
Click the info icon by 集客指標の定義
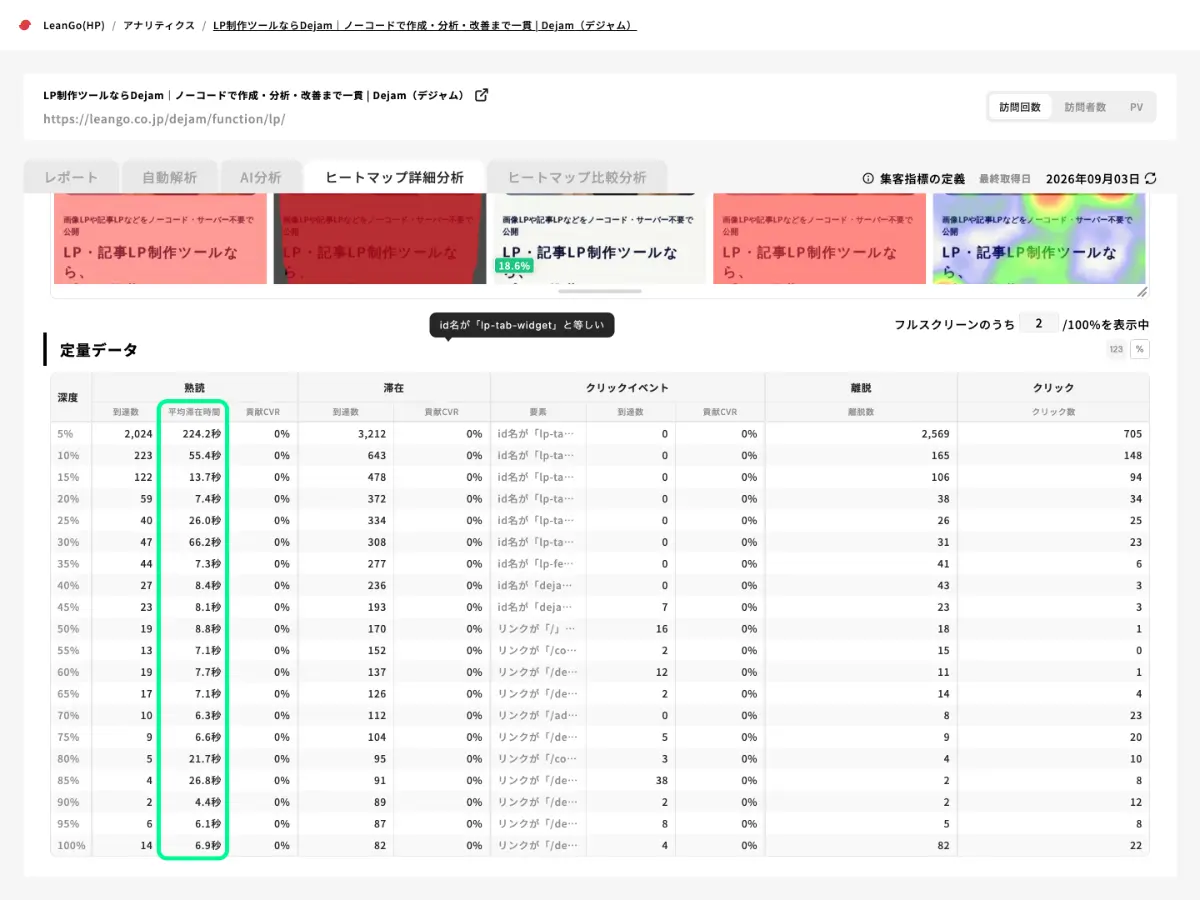pos(868,178)
